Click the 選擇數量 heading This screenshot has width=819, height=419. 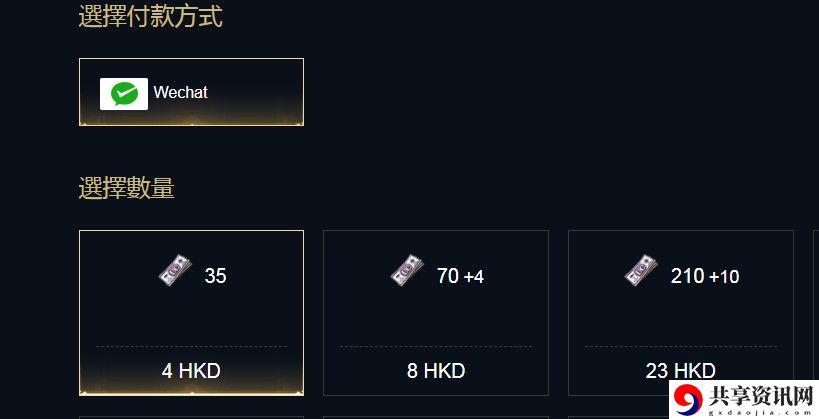(x=126, y=188)
